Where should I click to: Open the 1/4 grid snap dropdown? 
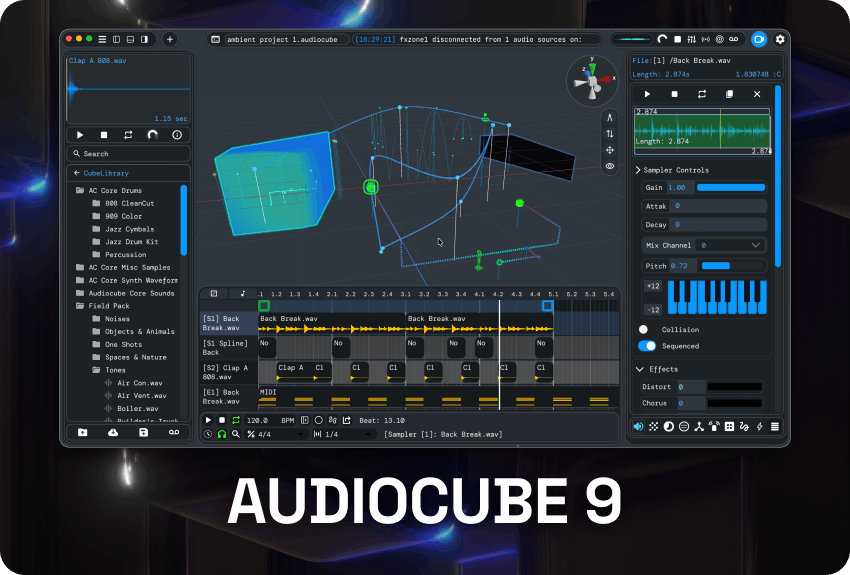click(344, 434)
